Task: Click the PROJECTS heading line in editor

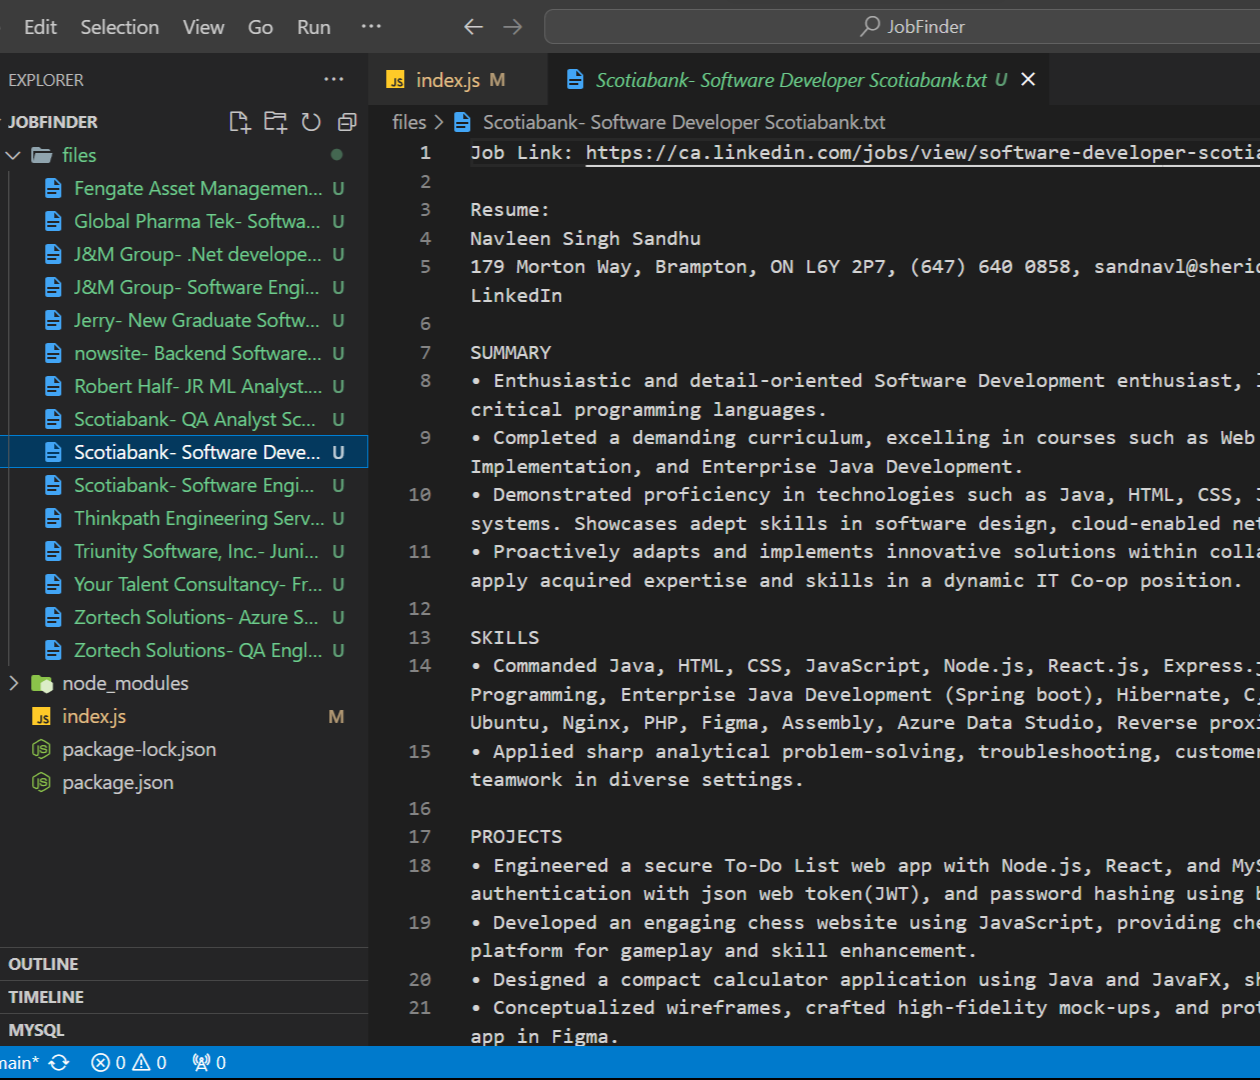Action: [x=516, y=836]
